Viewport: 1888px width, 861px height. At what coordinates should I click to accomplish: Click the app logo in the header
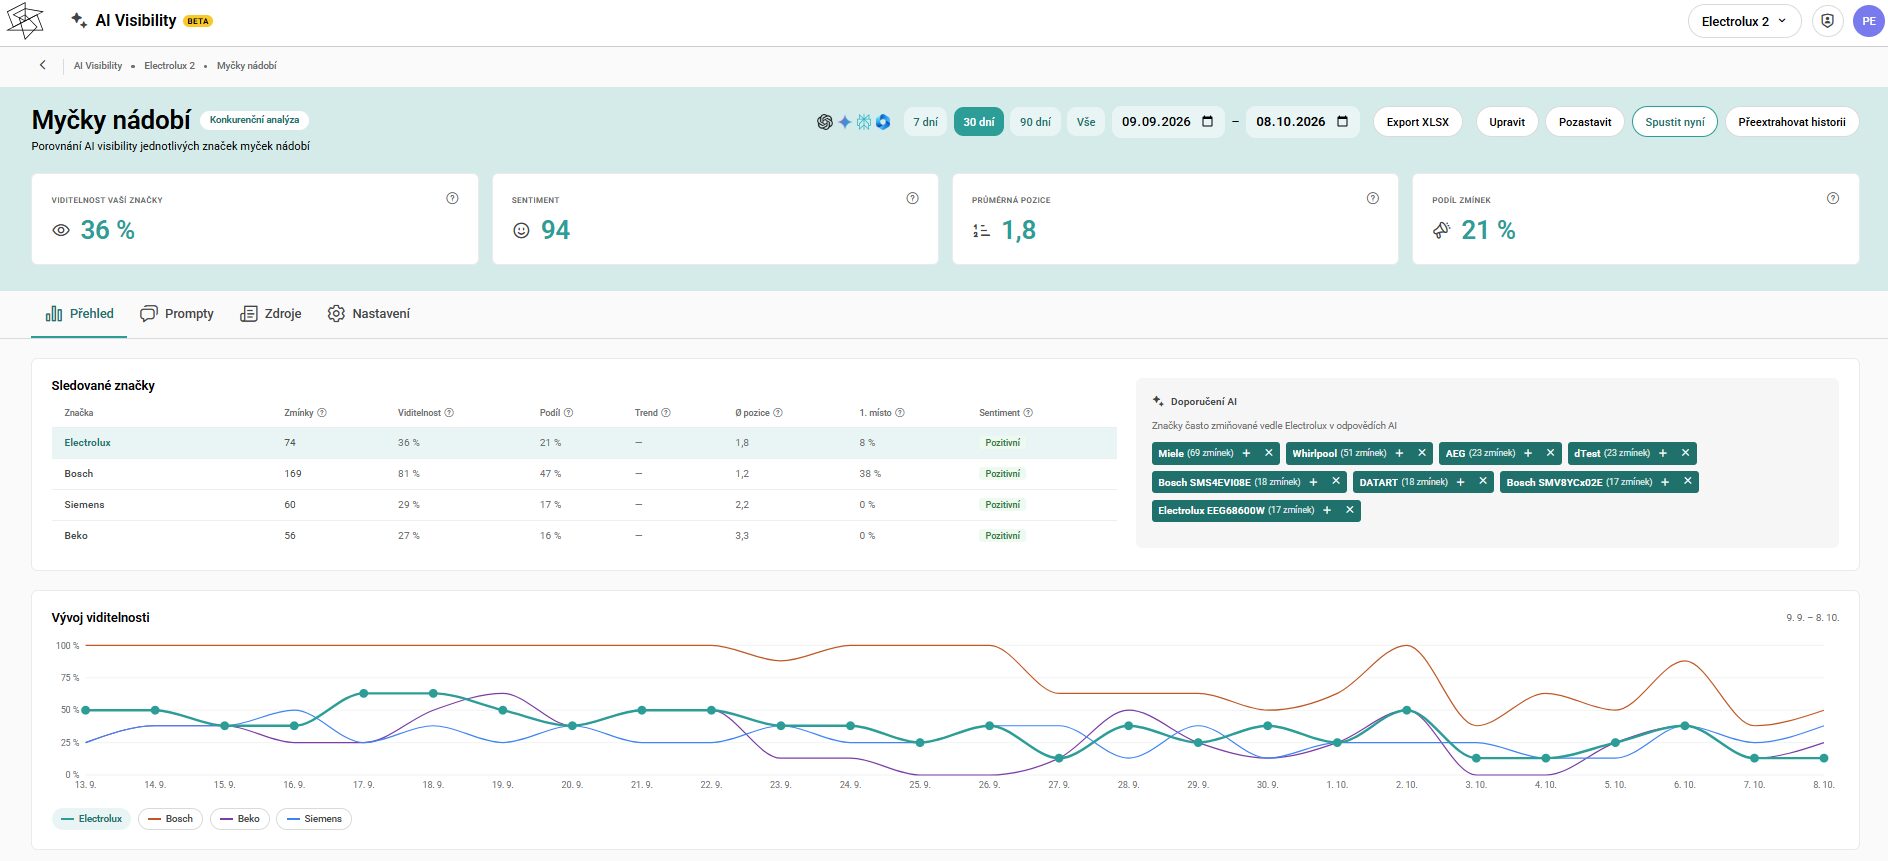(25, 21)
